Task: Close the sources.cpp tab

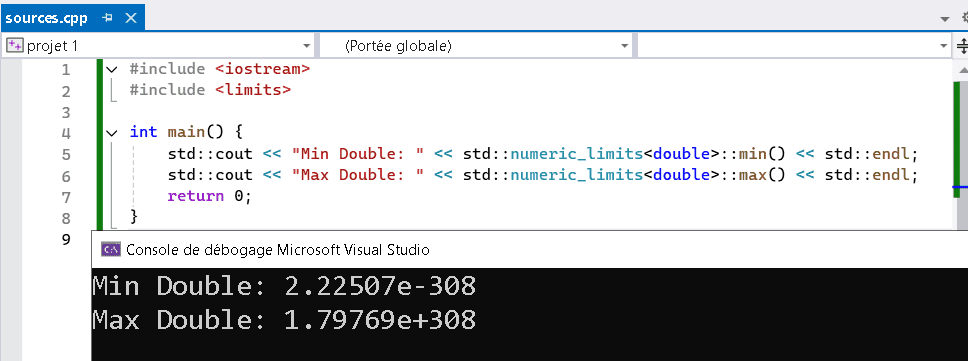Action: click(x=131, y=18)
